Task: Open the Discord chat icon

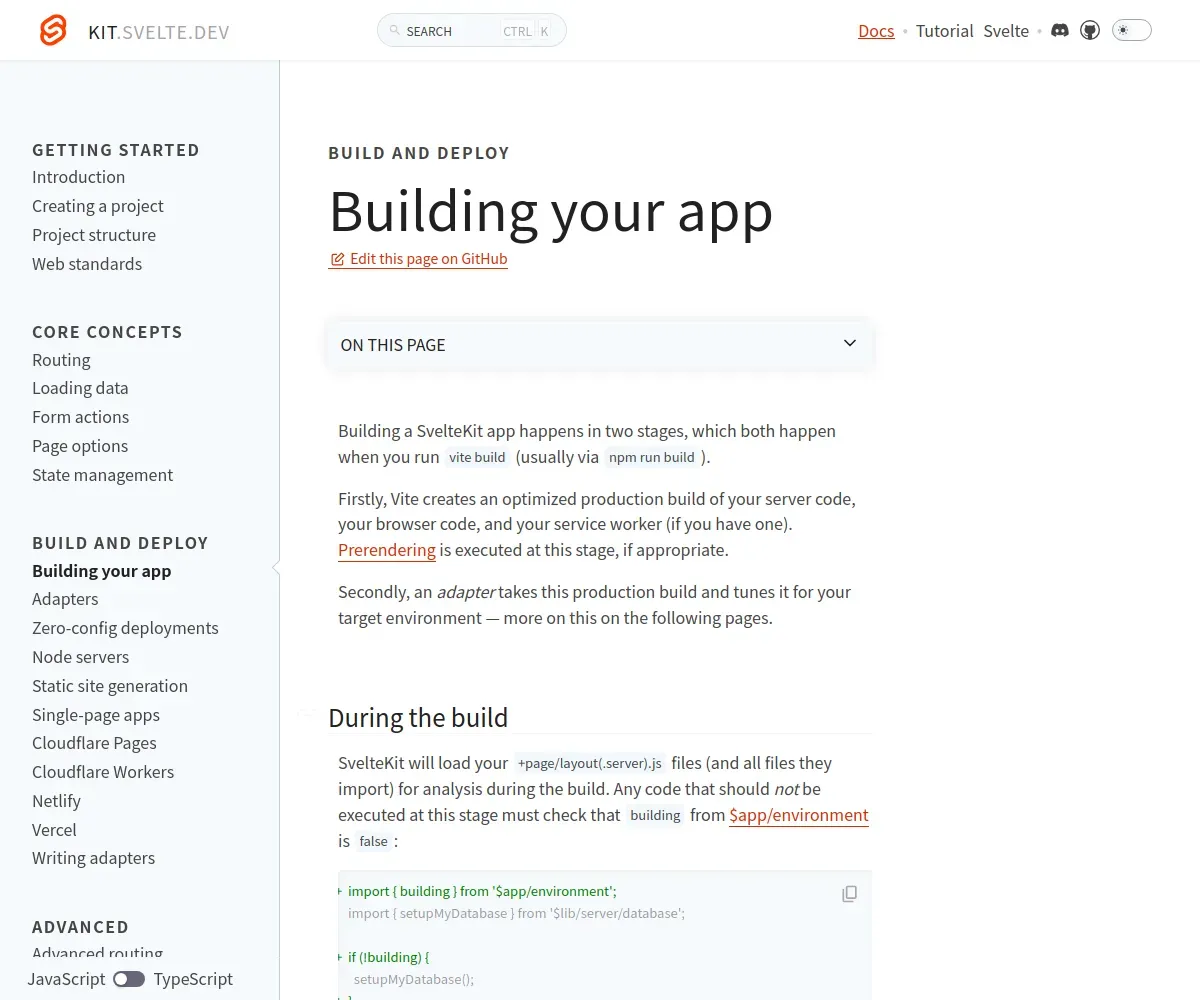Action: pos(1060,31)
